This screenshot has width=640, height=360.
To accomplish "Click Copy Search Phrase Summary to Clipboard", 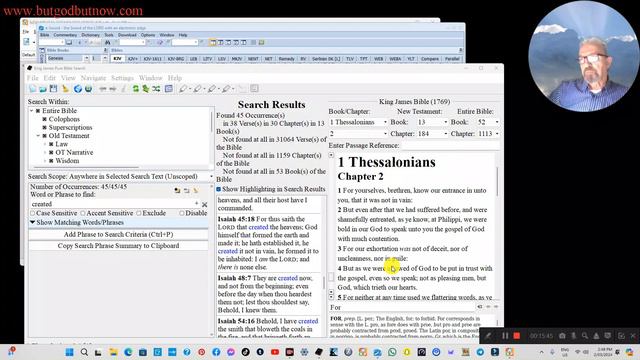I will click(118, 246).
